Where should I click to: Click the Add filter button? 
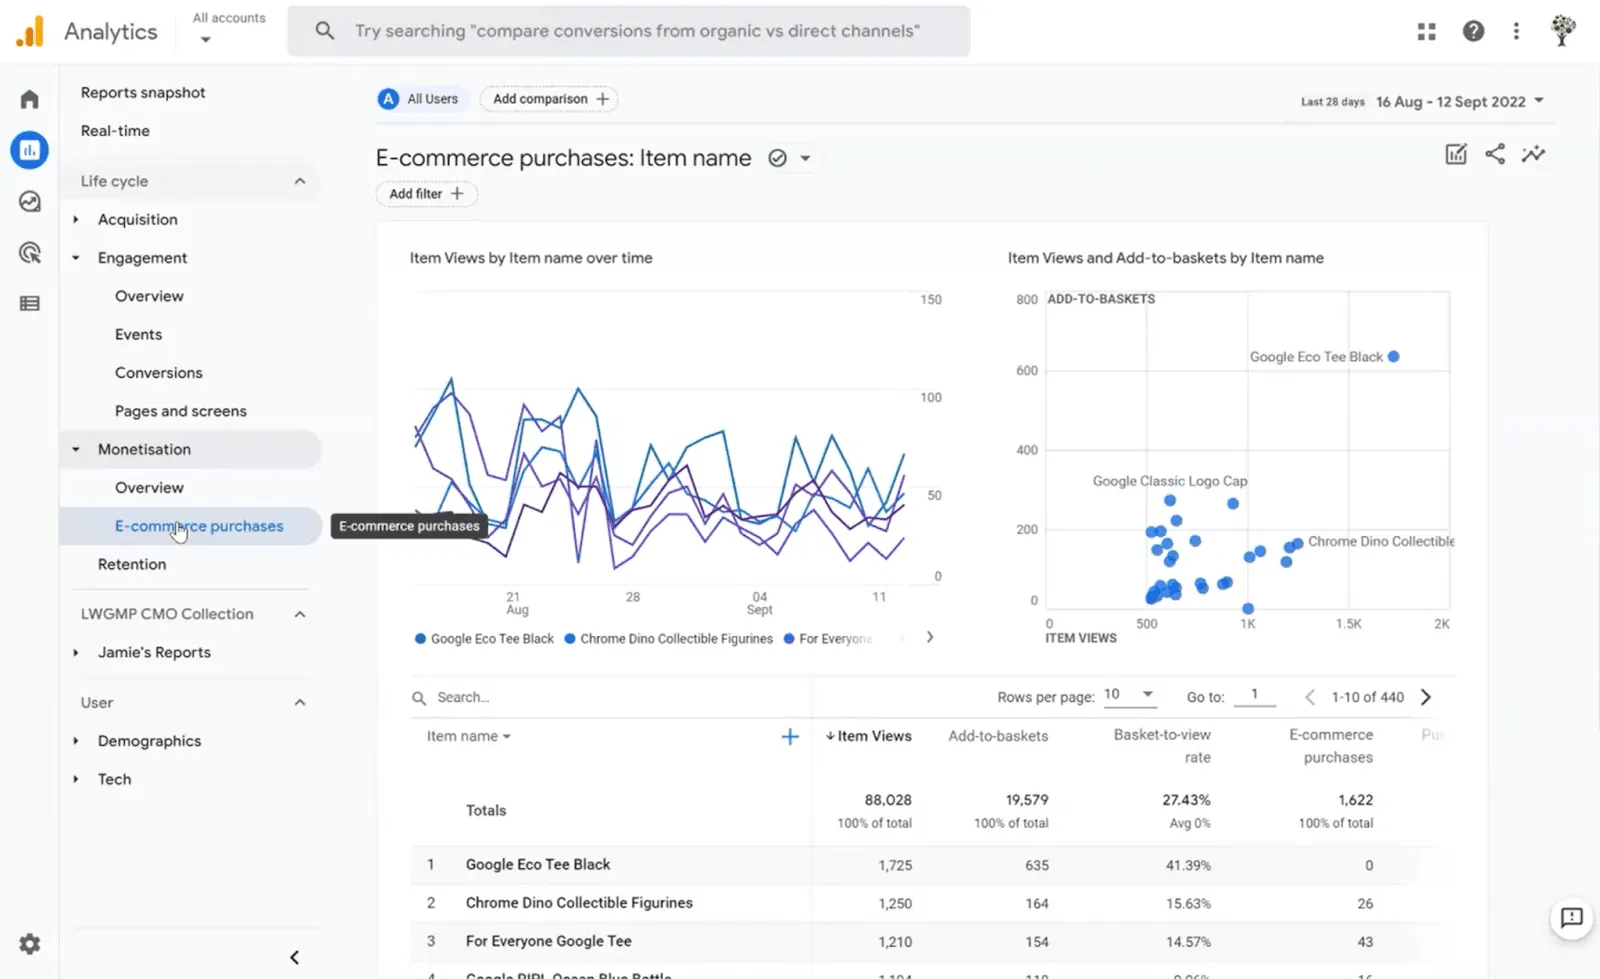(426, 194)
